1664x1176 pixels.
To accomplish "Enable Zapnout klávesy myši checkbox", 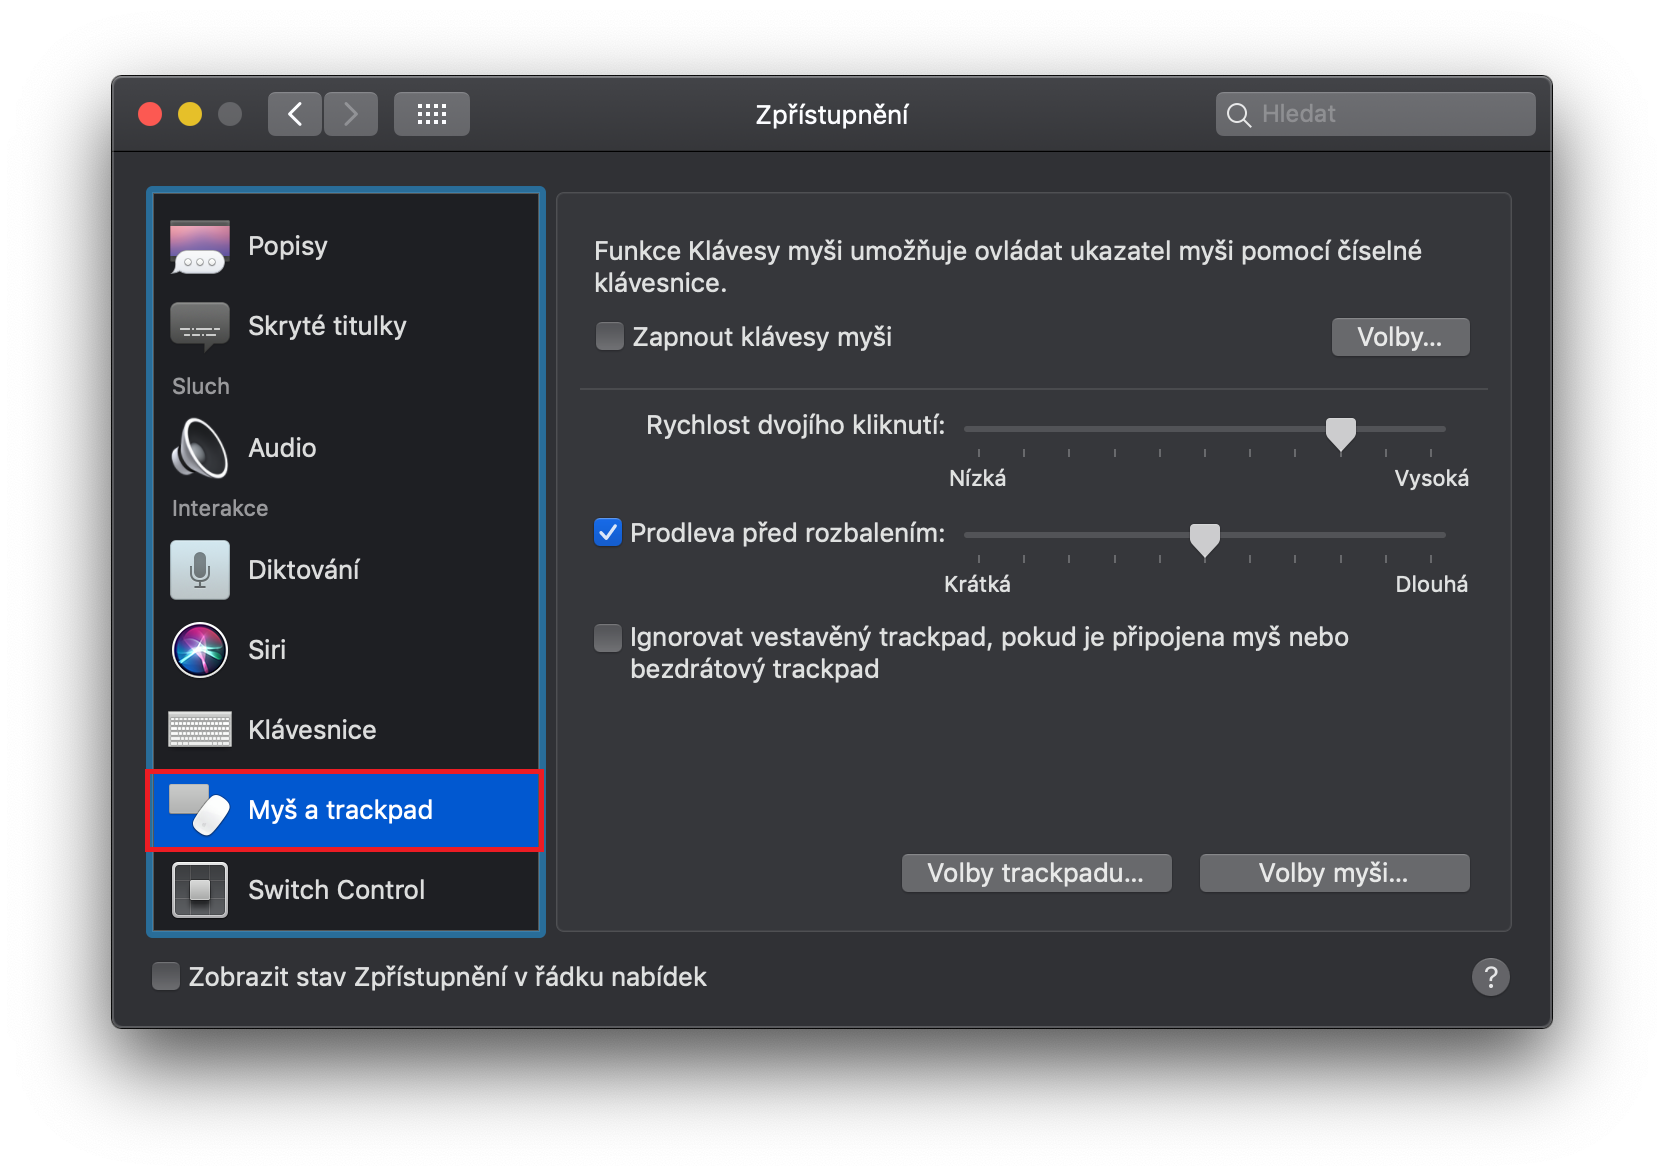I will click(609, 336).
